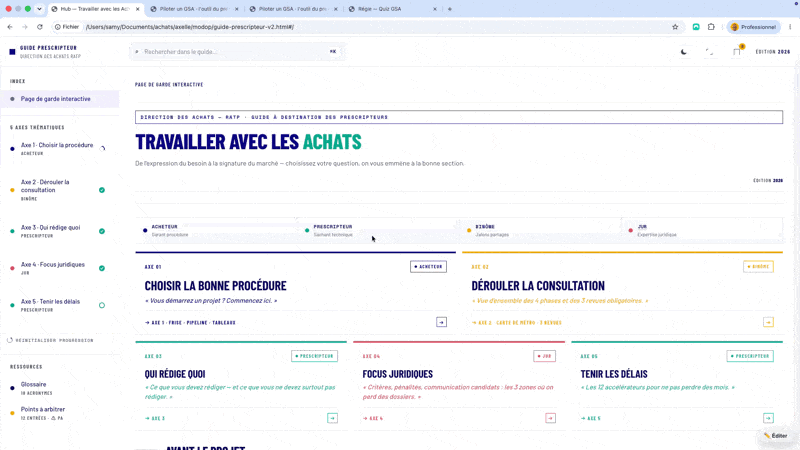This screenshot has width=800, height=450.
Task: Click the search magnifier icon in guide
Action: coord(137,52)
